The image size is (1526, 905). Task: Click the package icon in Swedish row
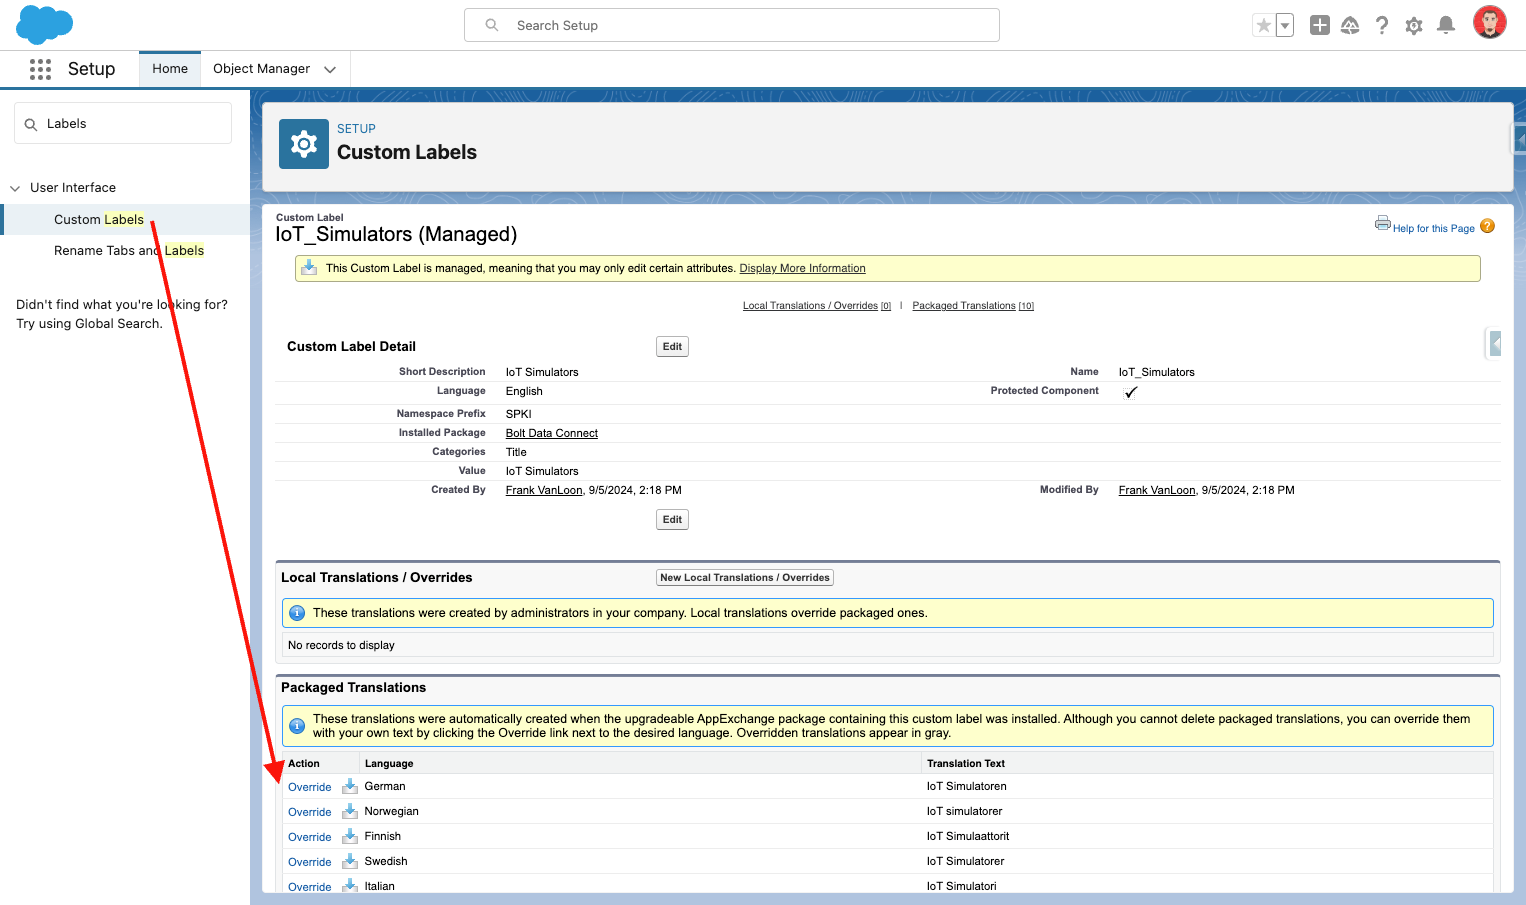tap(350, 861)
